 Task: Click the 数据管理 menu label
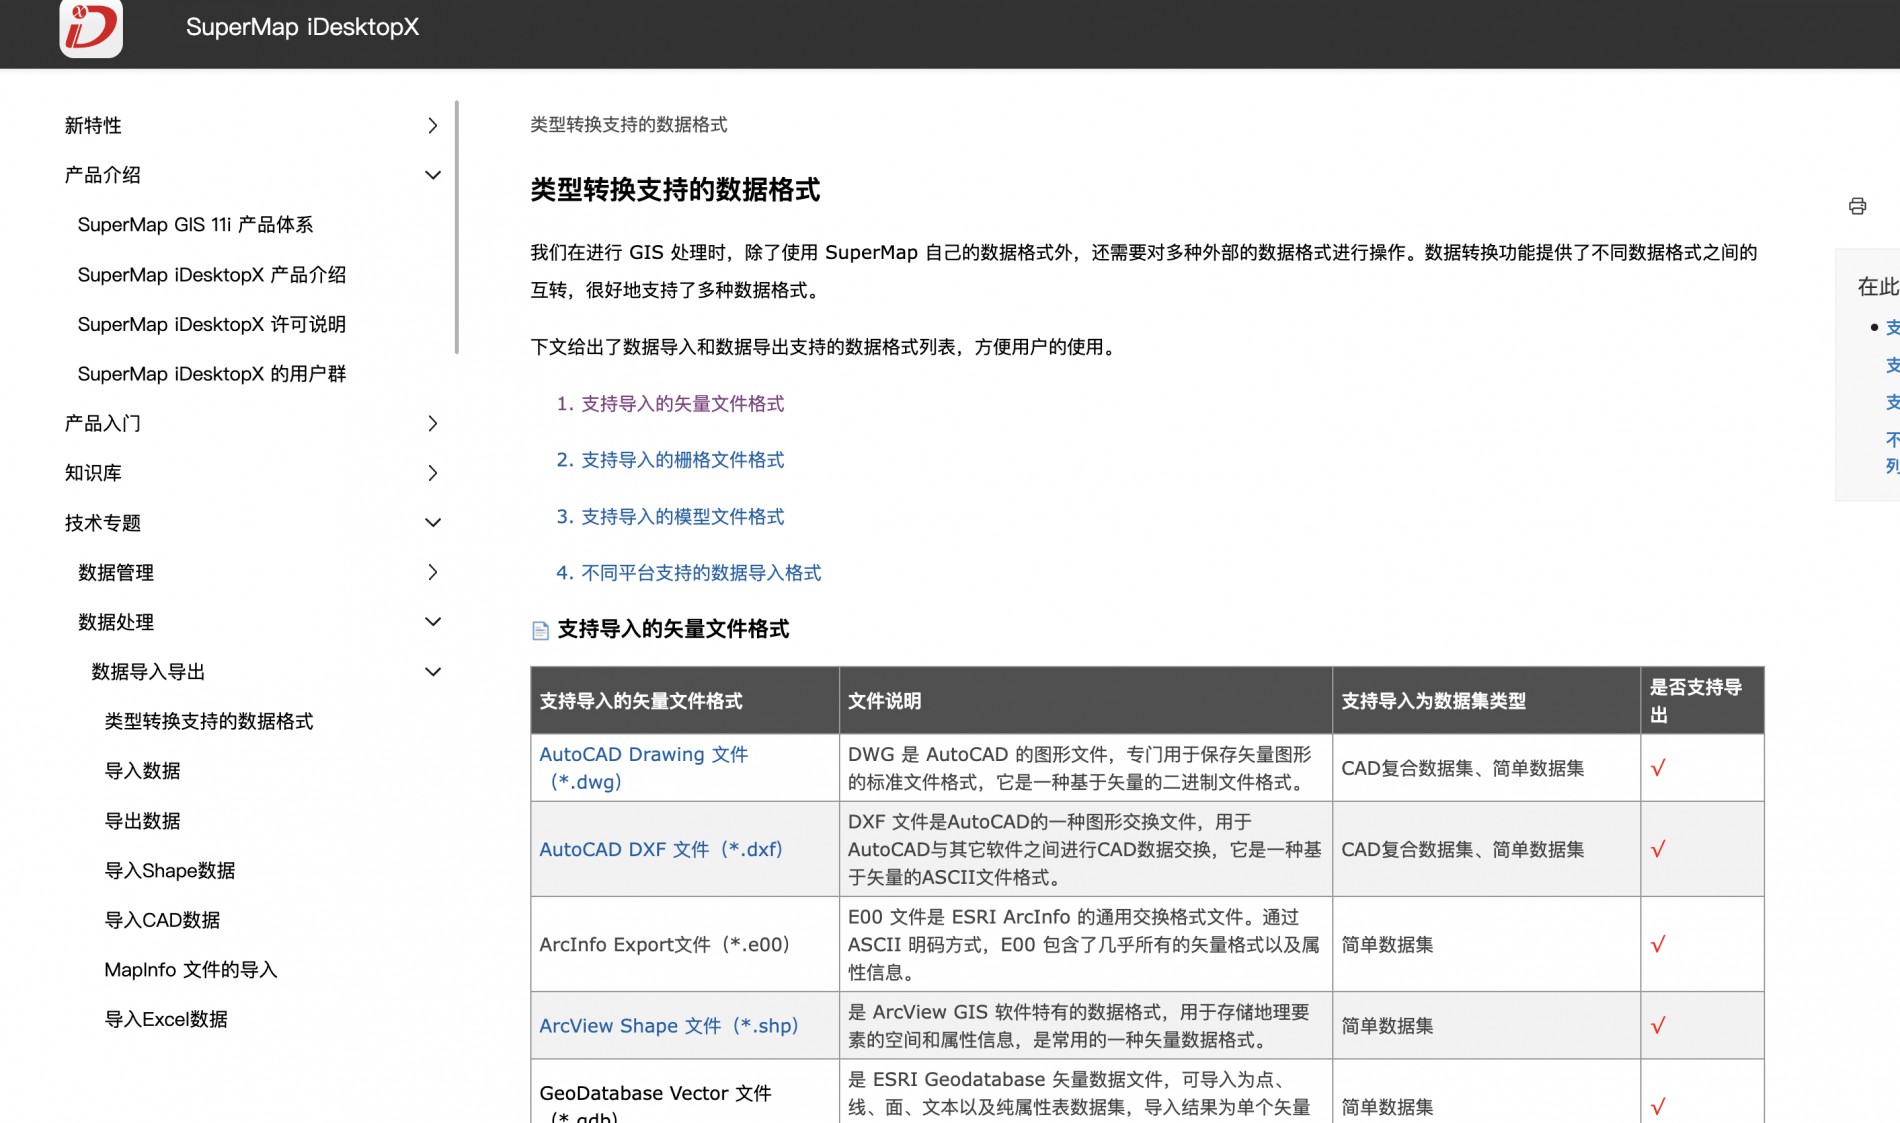click(x=116, y=572)
